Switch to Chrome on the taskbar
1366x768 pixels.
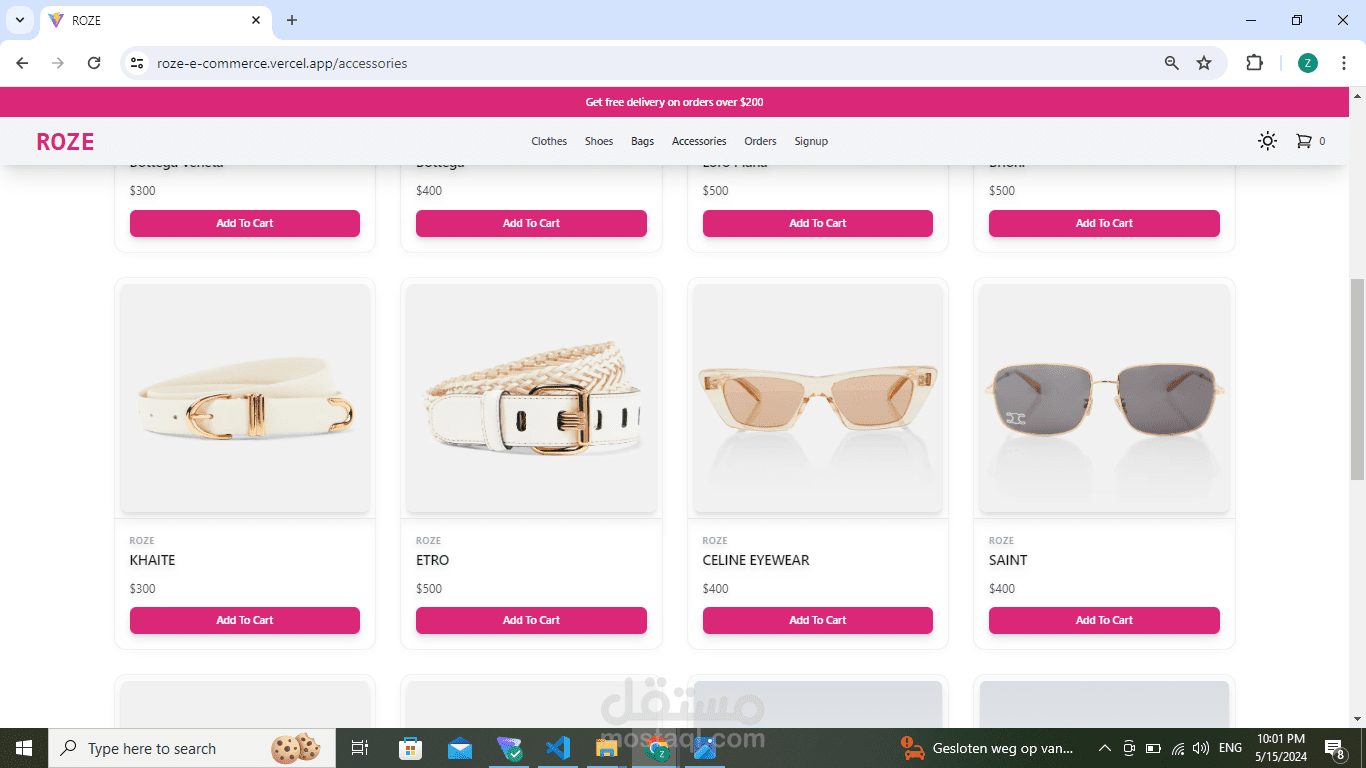point(656,748)
